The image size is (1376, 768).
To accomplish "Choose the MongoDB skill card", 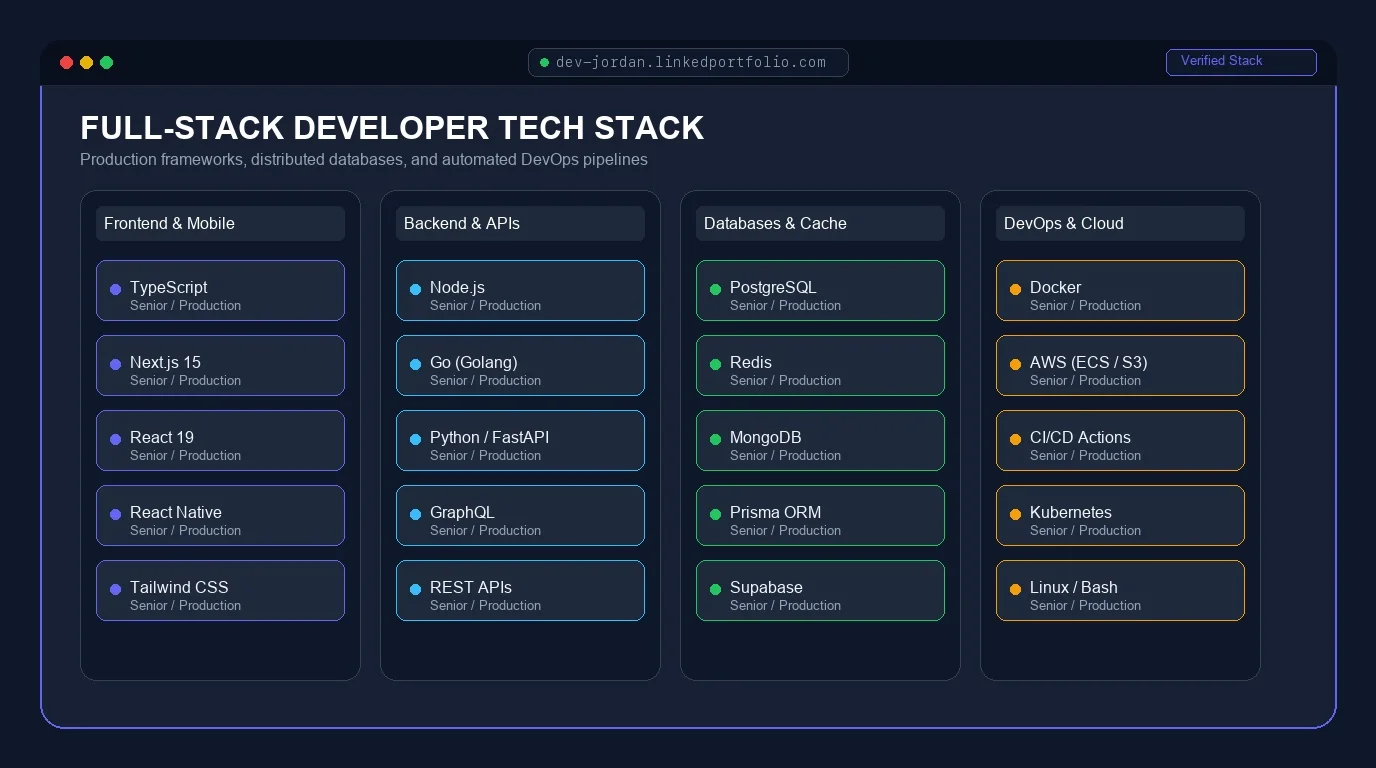I will click(x=820, y=440).
